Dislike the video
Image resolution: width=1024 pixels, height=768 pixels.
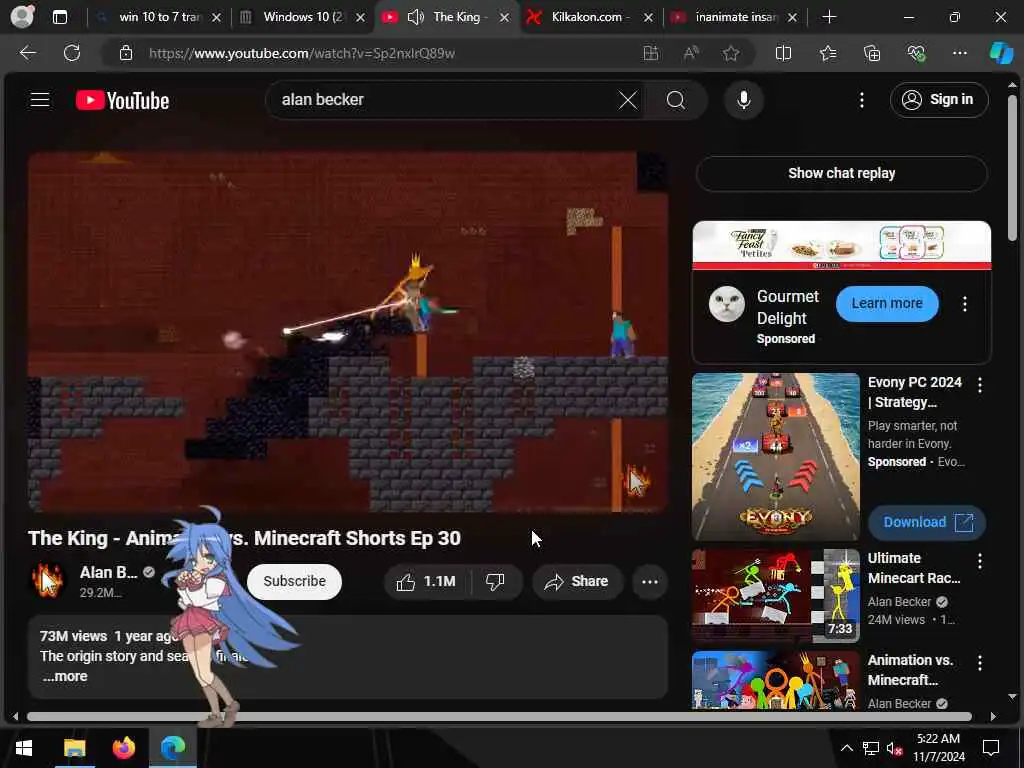point(495,581)
